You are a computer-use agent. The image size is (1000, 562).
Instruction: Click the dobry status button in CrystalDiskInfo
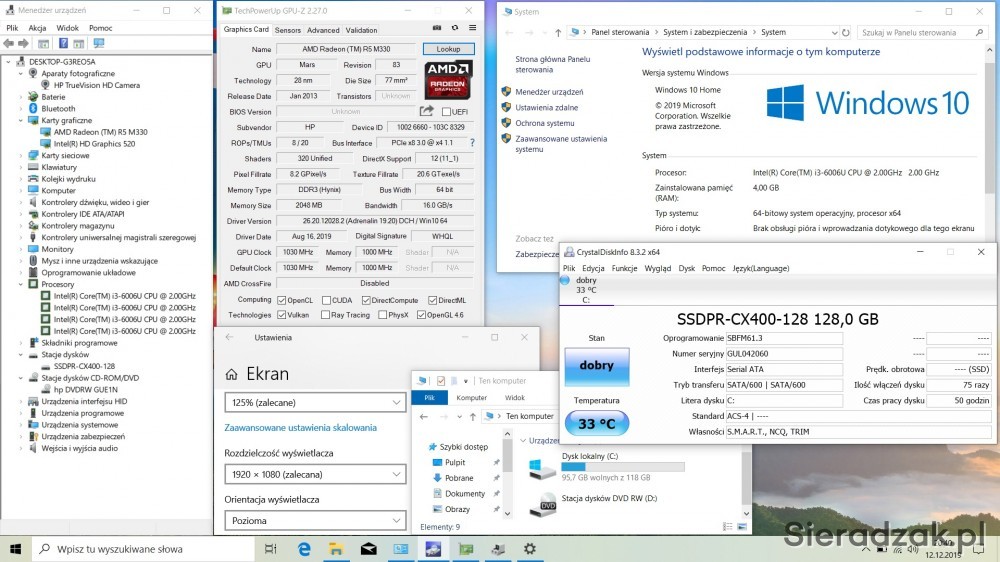point(596,366)
